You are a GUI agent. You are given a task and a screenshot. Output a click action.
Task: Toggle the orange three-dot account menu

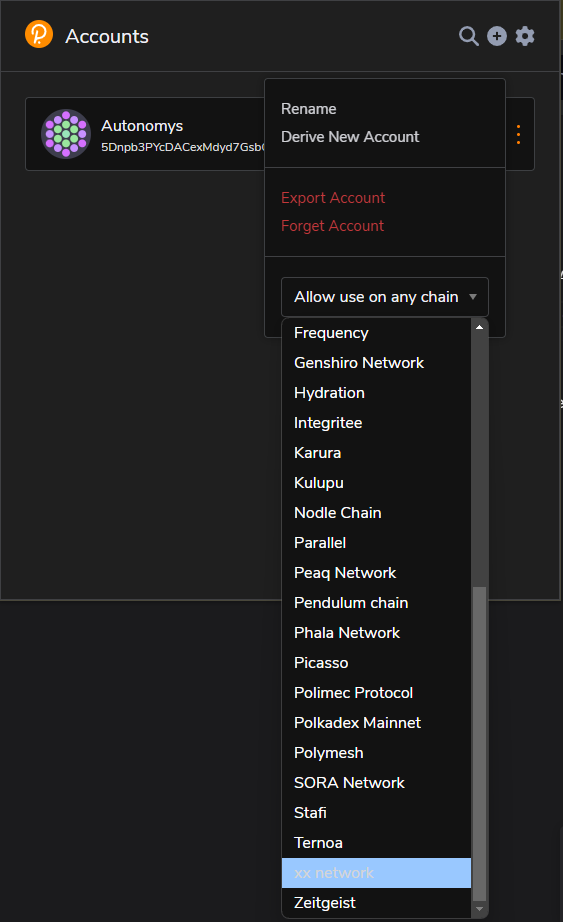click(x=518, y=135)
